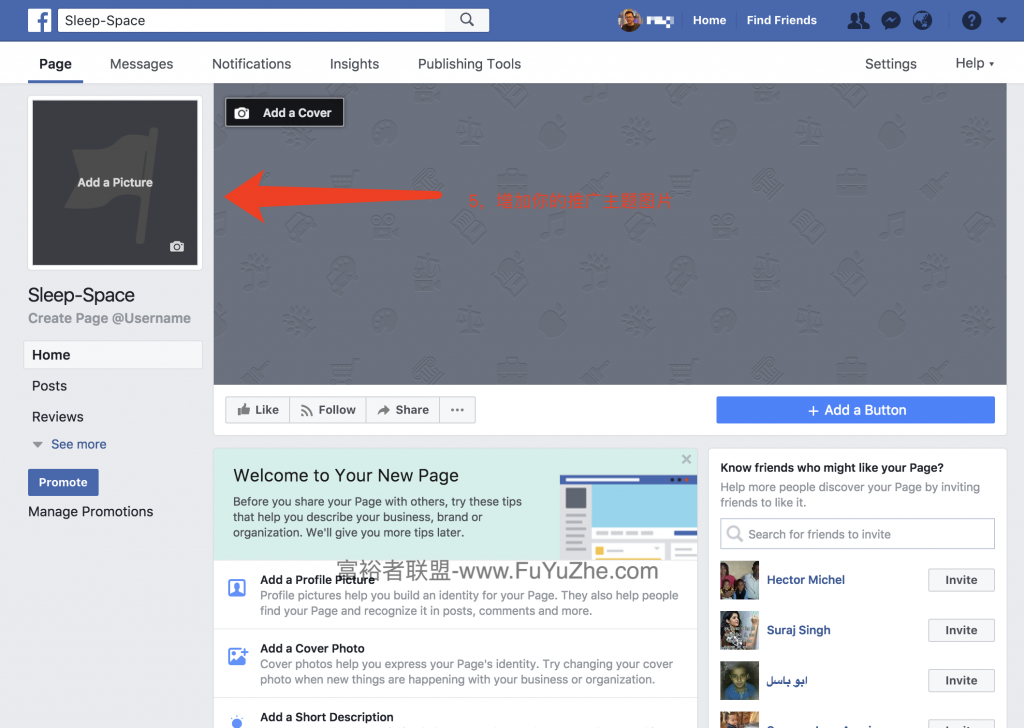Click the Promote button
This screenshot has height=728, width=1024.
tap(63, 483)
